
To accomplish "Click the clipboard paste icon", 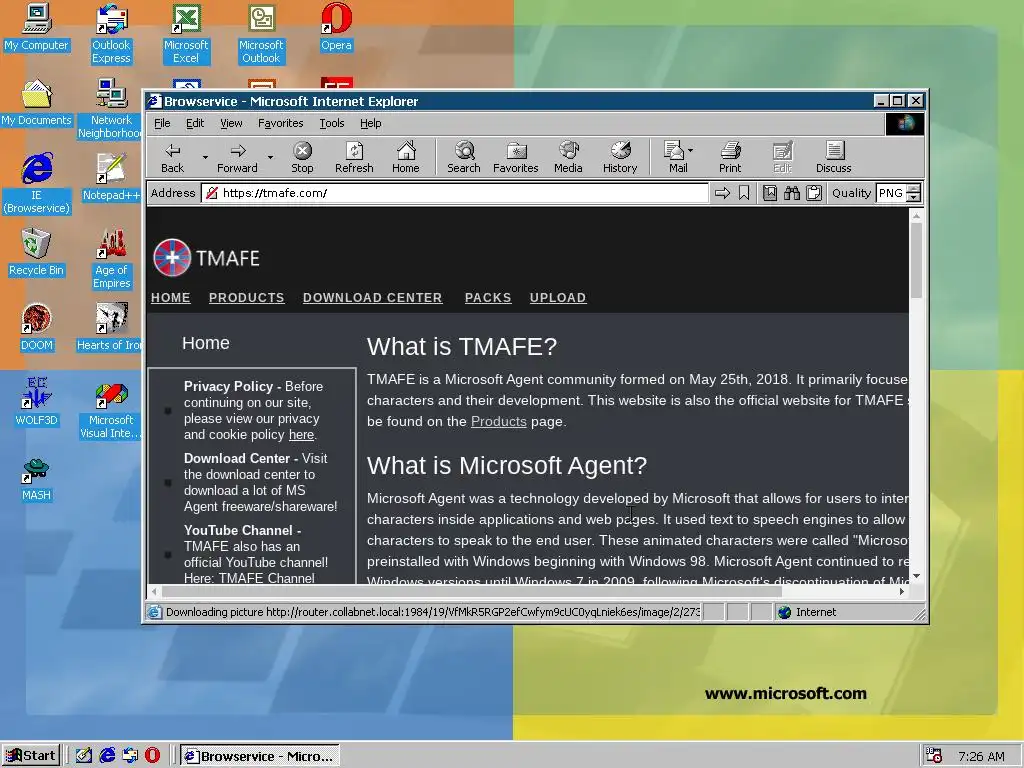I will click(x=814, y=193).
